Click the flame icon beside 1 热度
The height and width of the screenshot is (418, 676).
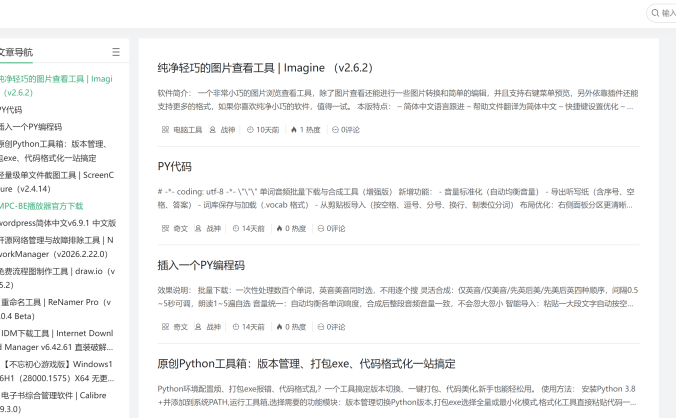[294, 130]
